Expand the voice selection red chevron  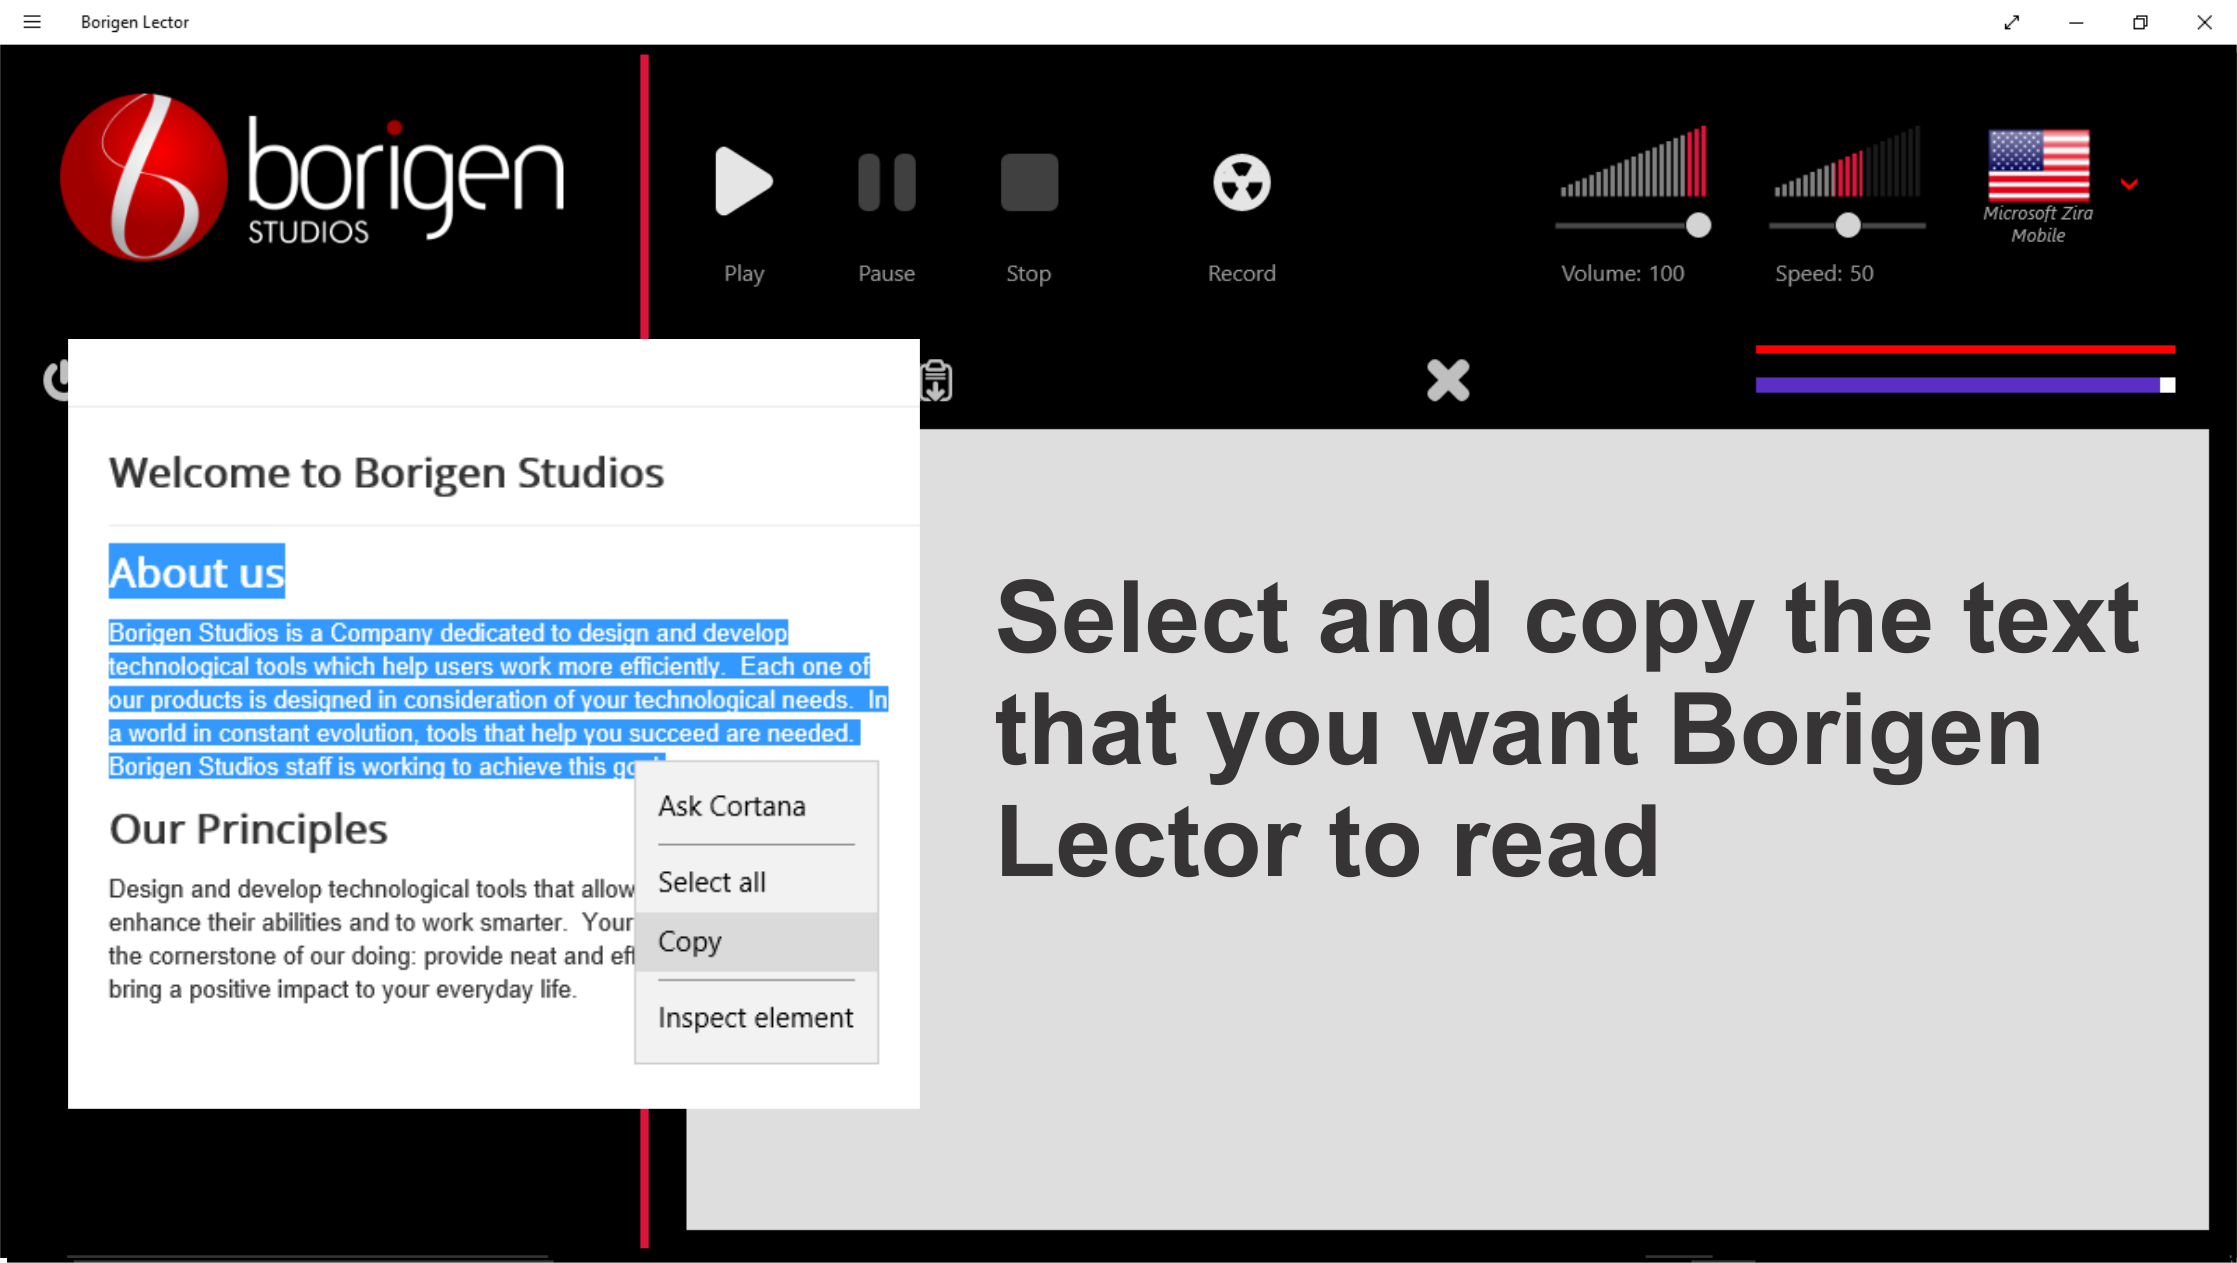pos(2129,184)
